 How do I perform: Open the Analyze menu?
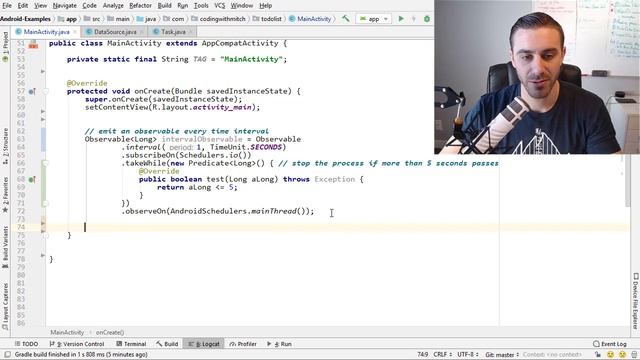coord(113,6)
